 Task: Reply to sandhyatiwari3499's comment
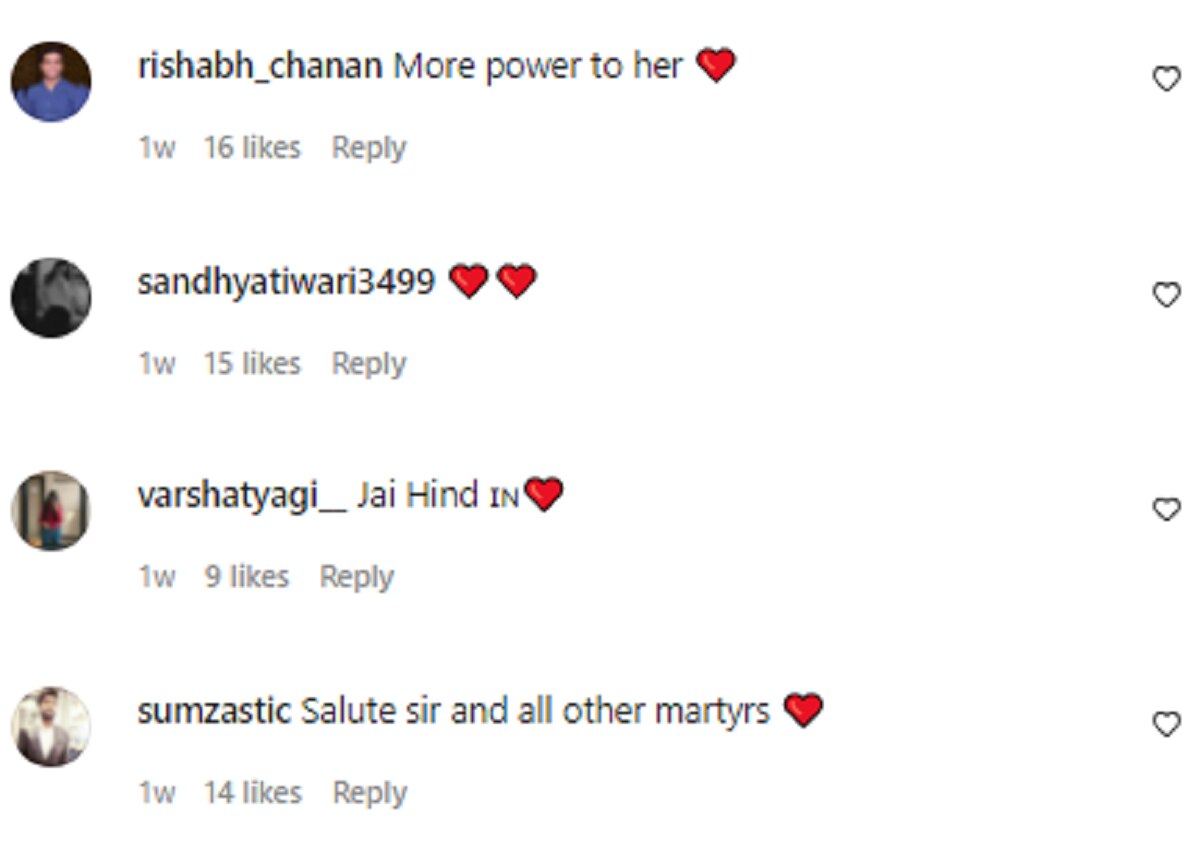369,364
